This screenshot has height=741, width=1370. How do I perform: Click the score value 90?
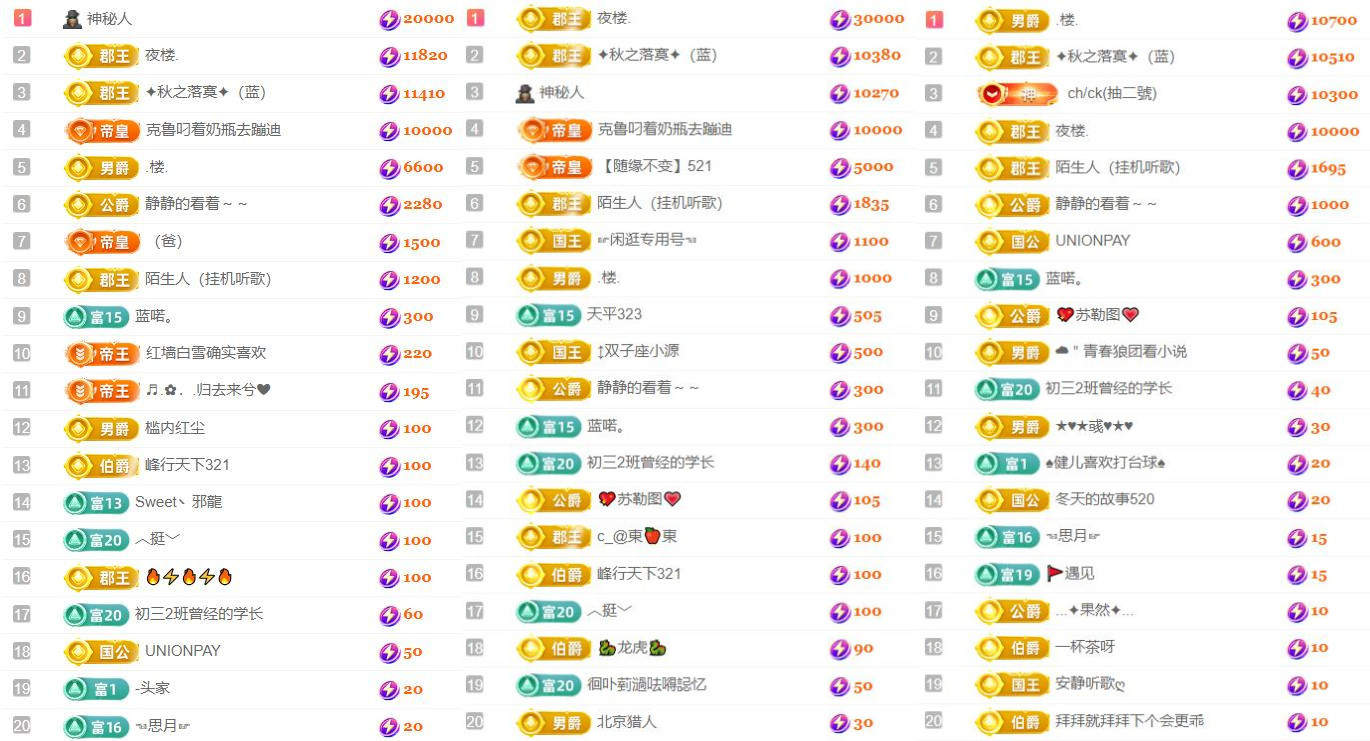click(x=864, y=649)
